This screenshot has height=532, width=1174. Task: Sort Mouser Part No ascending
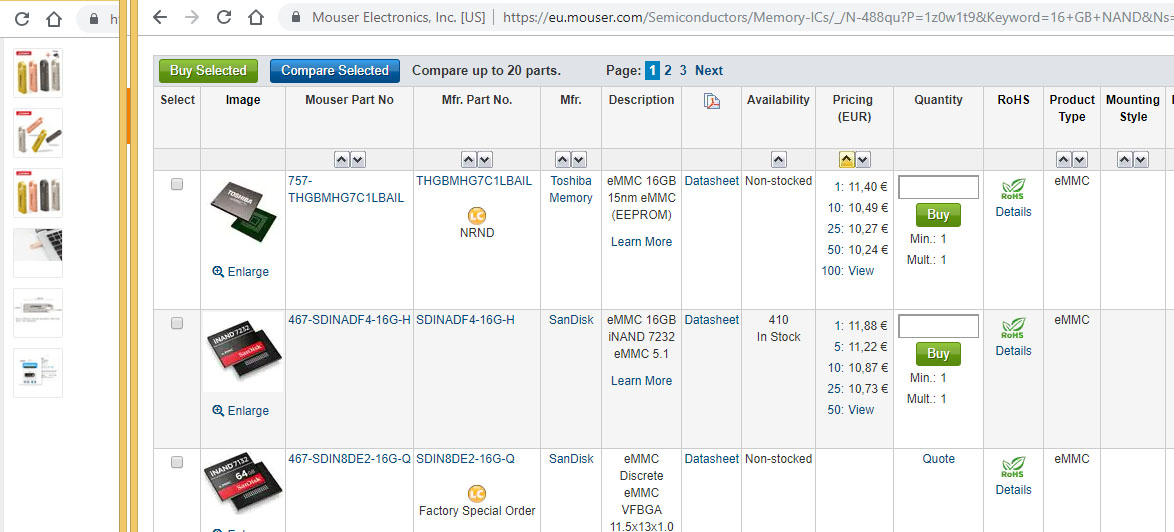(341, 159)
